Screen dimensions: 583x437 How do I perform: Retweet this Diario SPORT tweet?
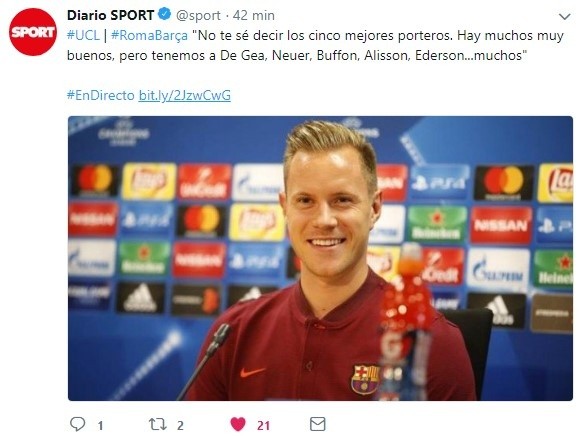158,424
